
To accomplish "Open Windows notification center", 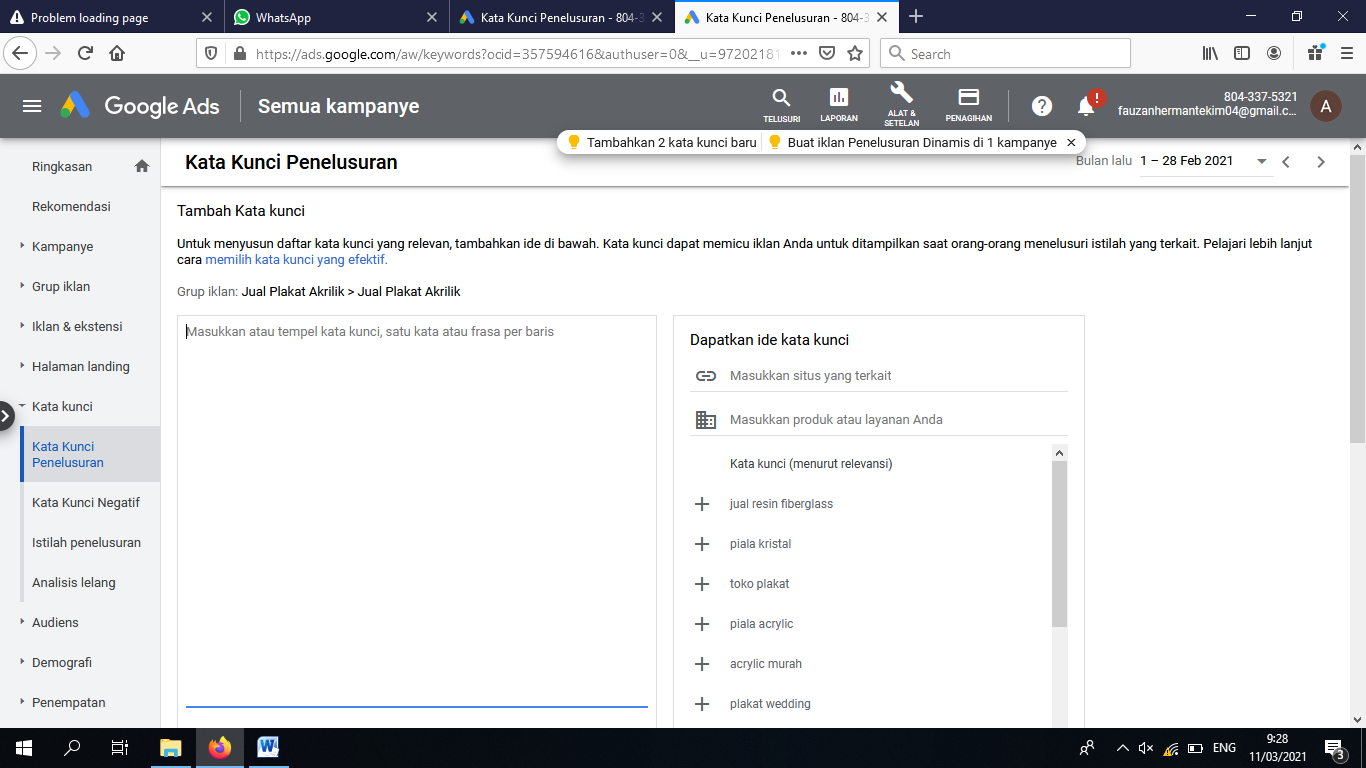I will pyautogui.click(x=1335, y=747).
